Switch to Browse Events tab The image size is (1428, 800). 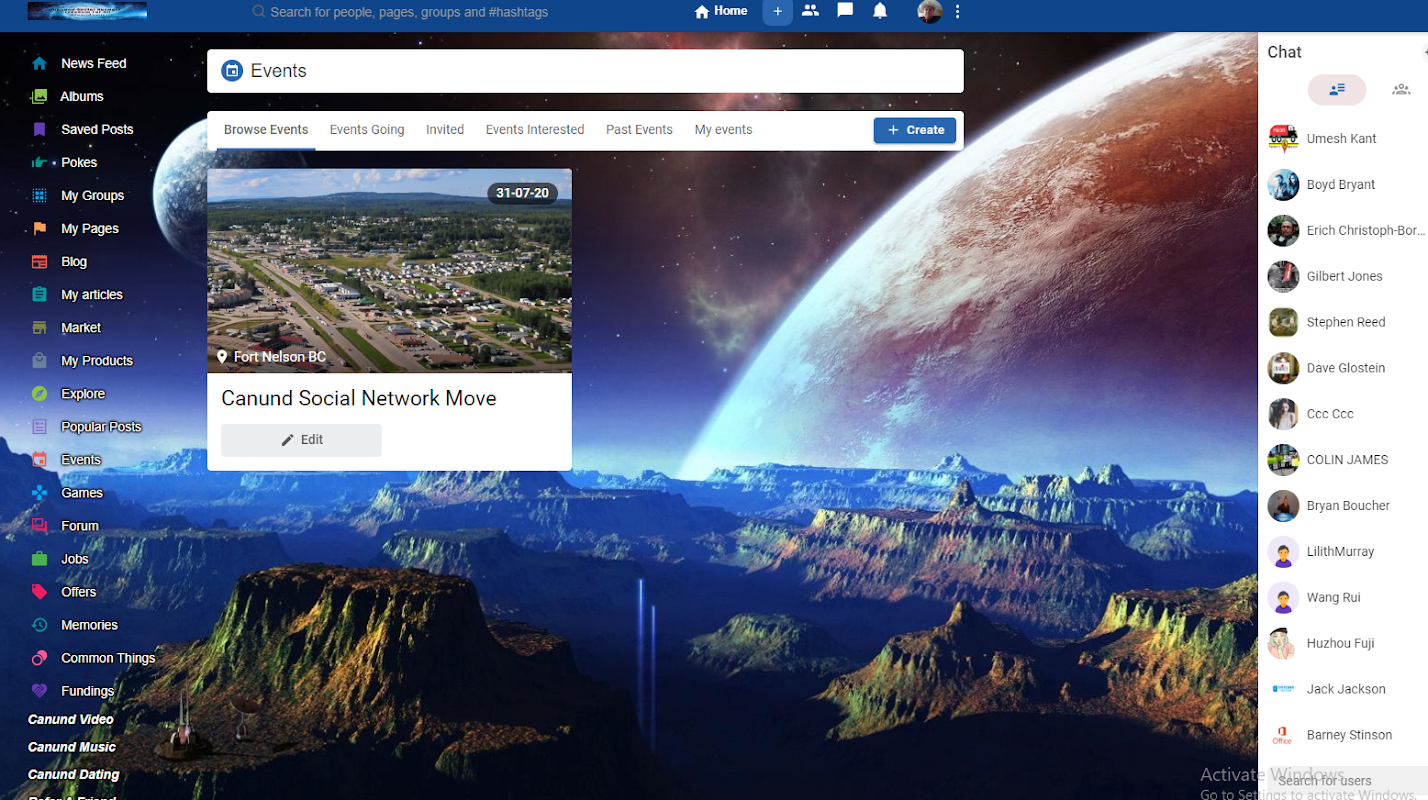266,130
